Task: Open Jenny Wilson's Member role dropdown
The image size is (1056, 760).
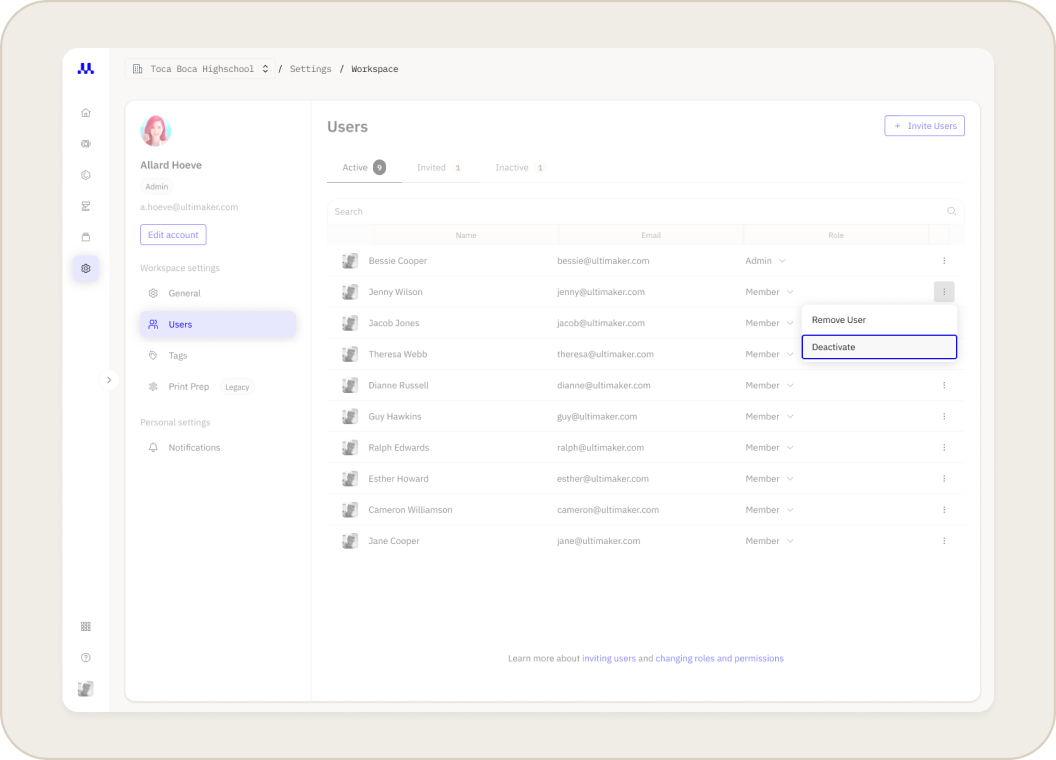Action: pos(770,292)
